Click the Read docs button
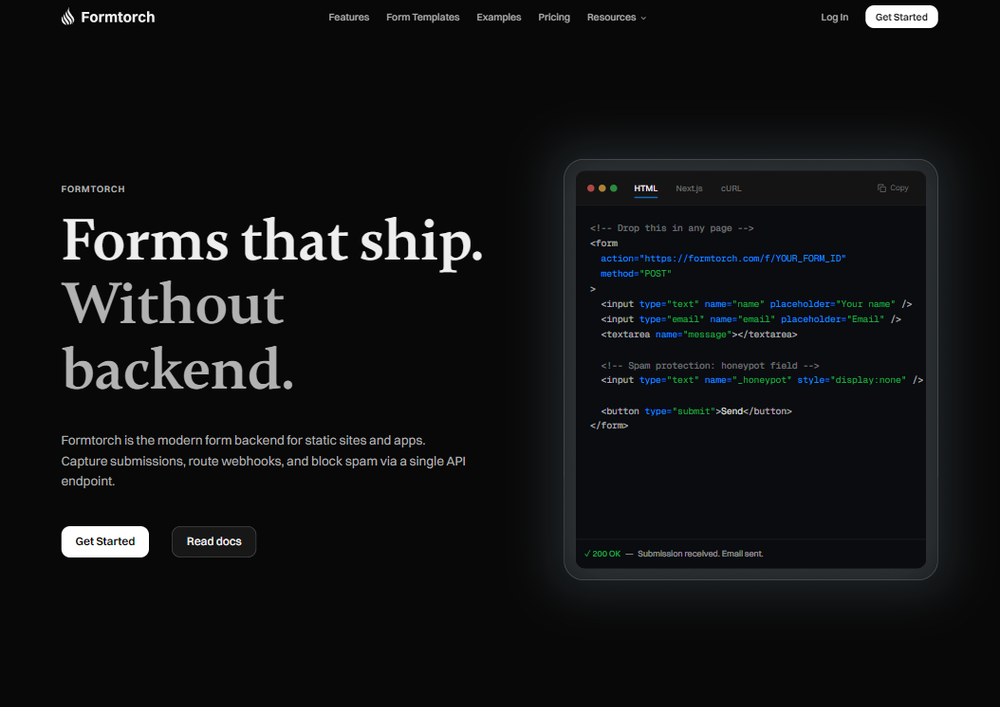 click(213, 541)
